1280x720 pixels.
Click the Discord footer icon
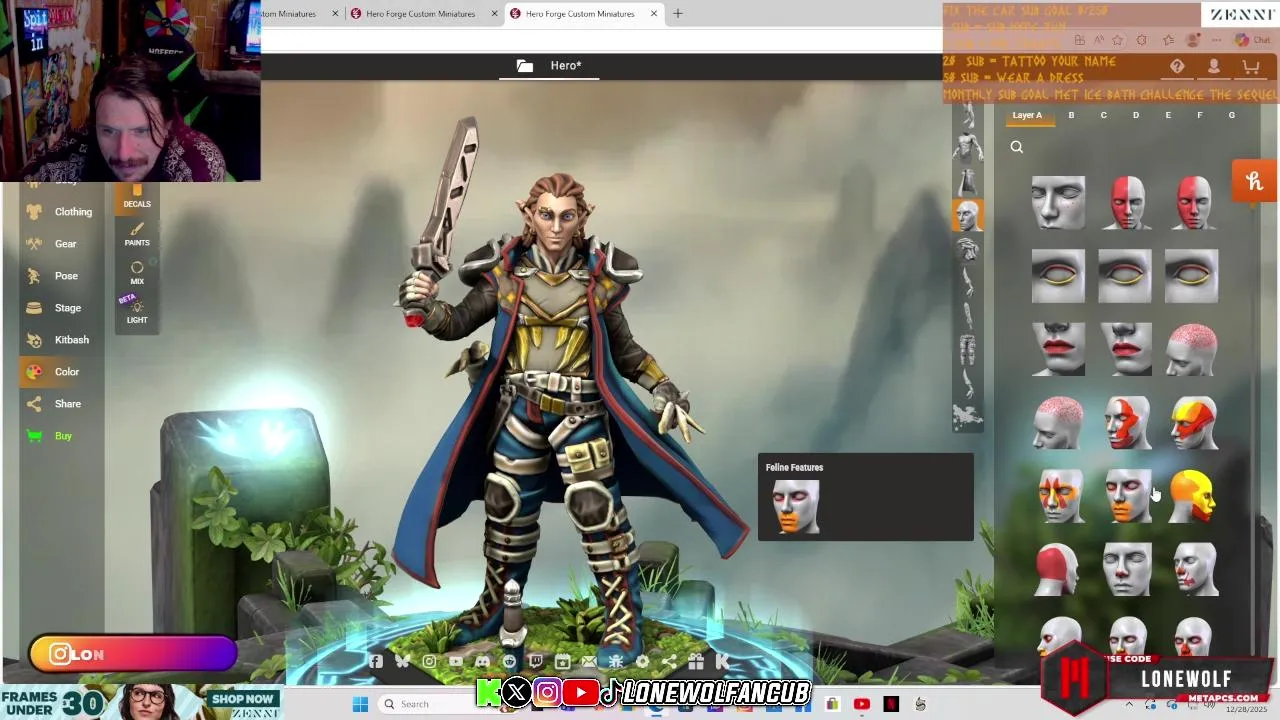(483, 661)
